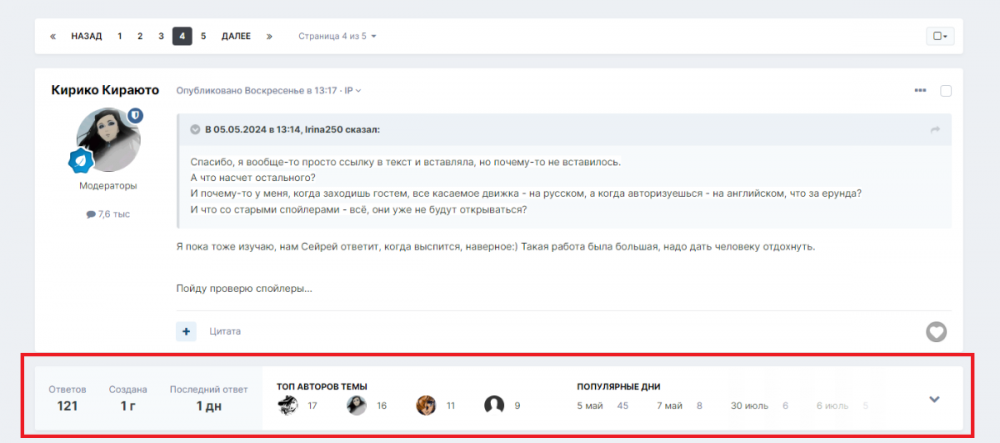Click the plus multiquote button
The width and height of the screenshot is (1000, 443).
click(187, 331)
